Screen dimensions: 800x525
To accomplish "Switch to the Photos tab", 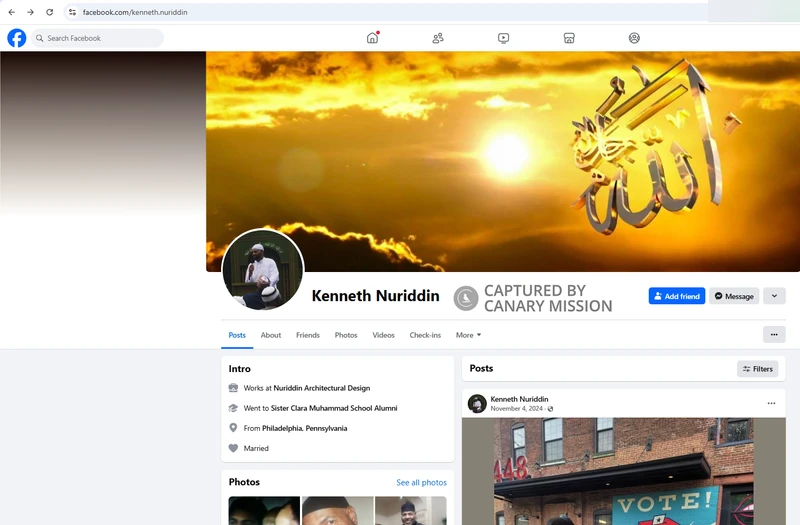I will tap(346, 335).
